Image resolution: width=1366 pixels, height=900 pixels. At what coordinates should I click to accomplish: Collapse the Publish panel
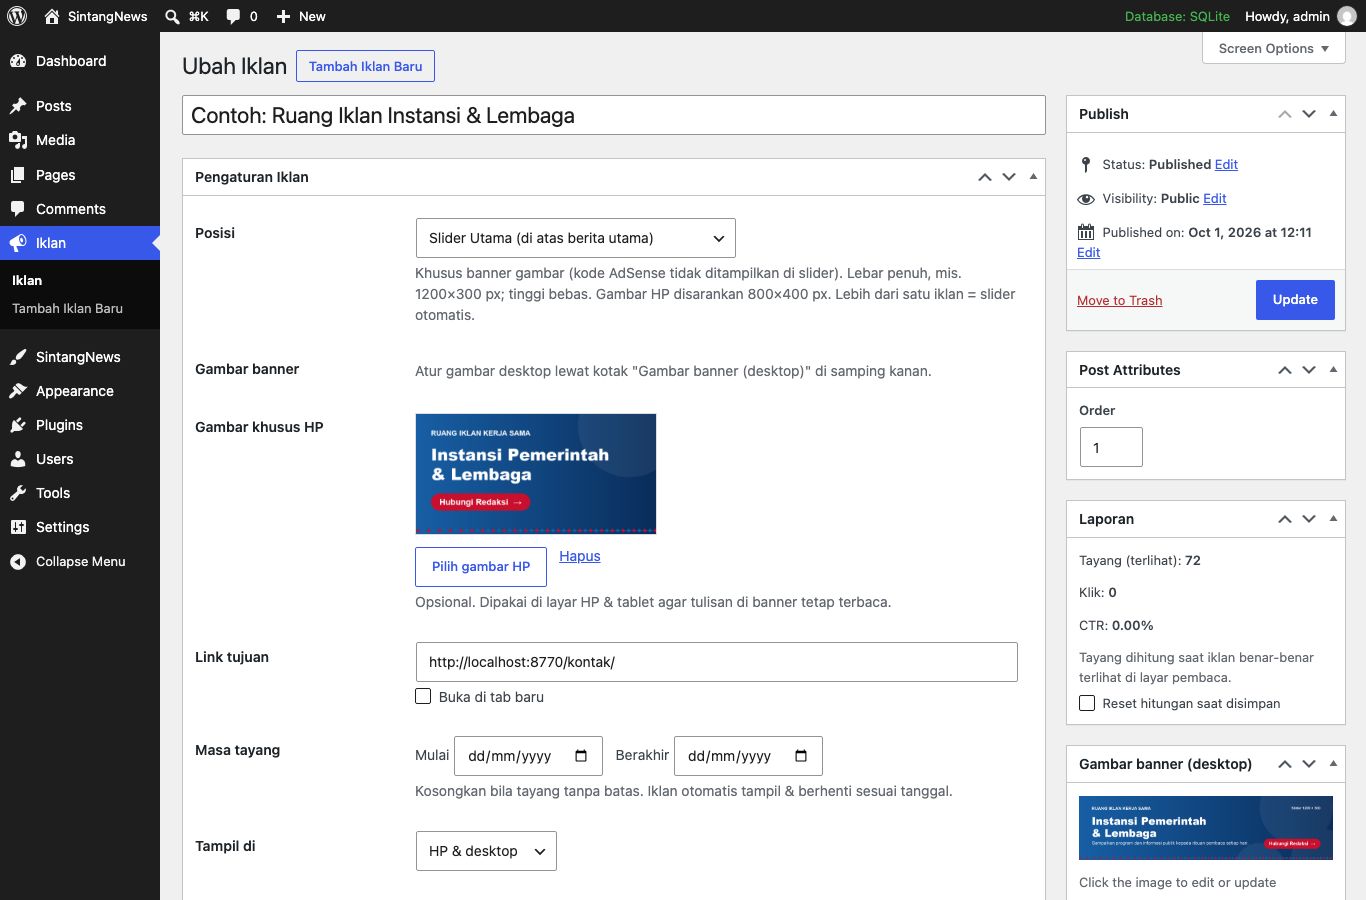1333,114
